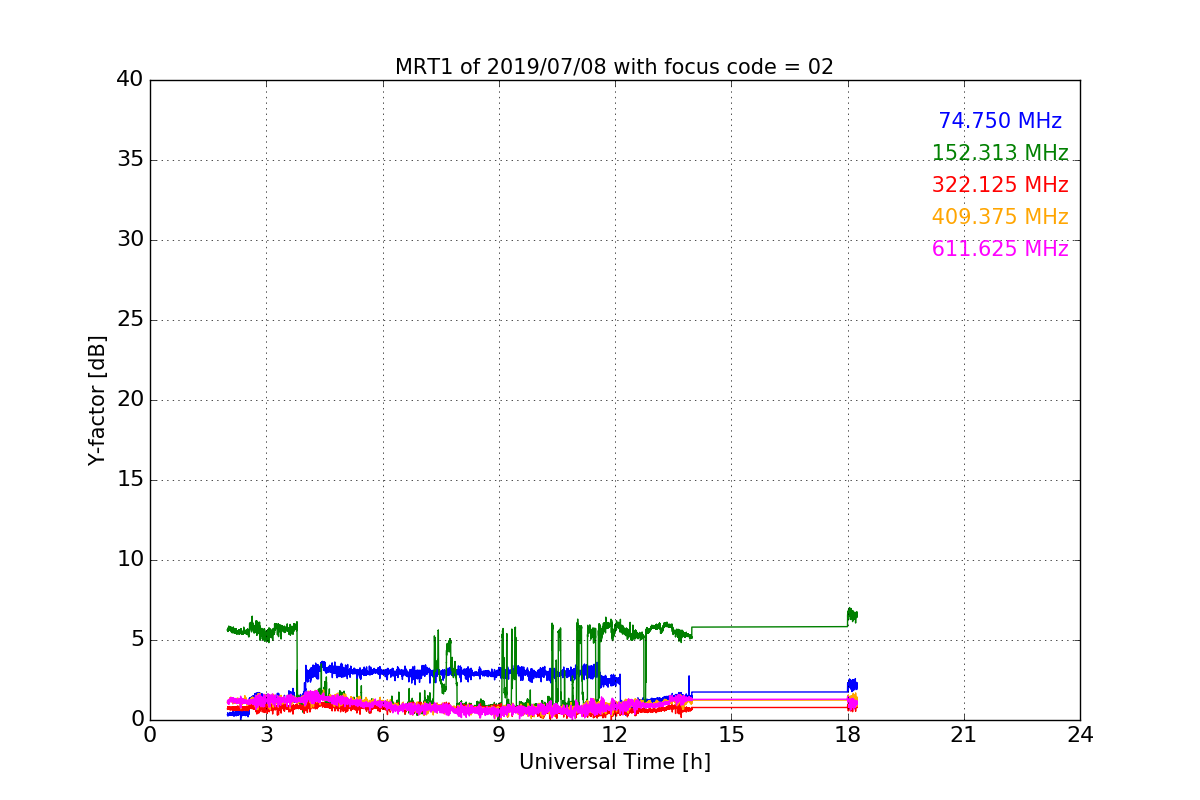Click the x-axis tick label 3

(x=266, y=735)
